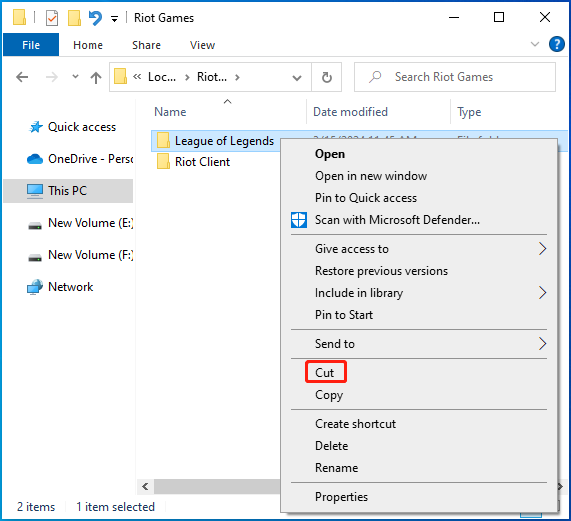Click the Properties checkmark icon in title bar
This screenshot has height=521, width=571.
(x=52, y=18)
